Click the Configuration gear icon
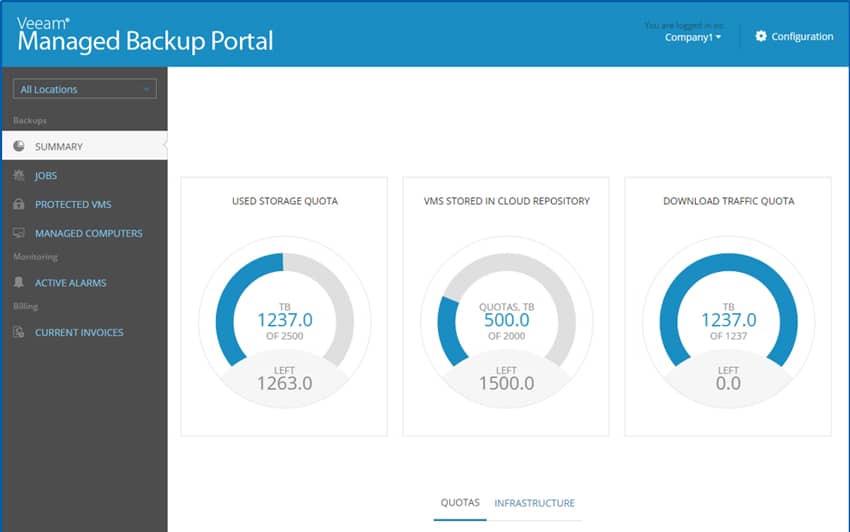Viewport: 850px width, 532px height. pos(761,36)
